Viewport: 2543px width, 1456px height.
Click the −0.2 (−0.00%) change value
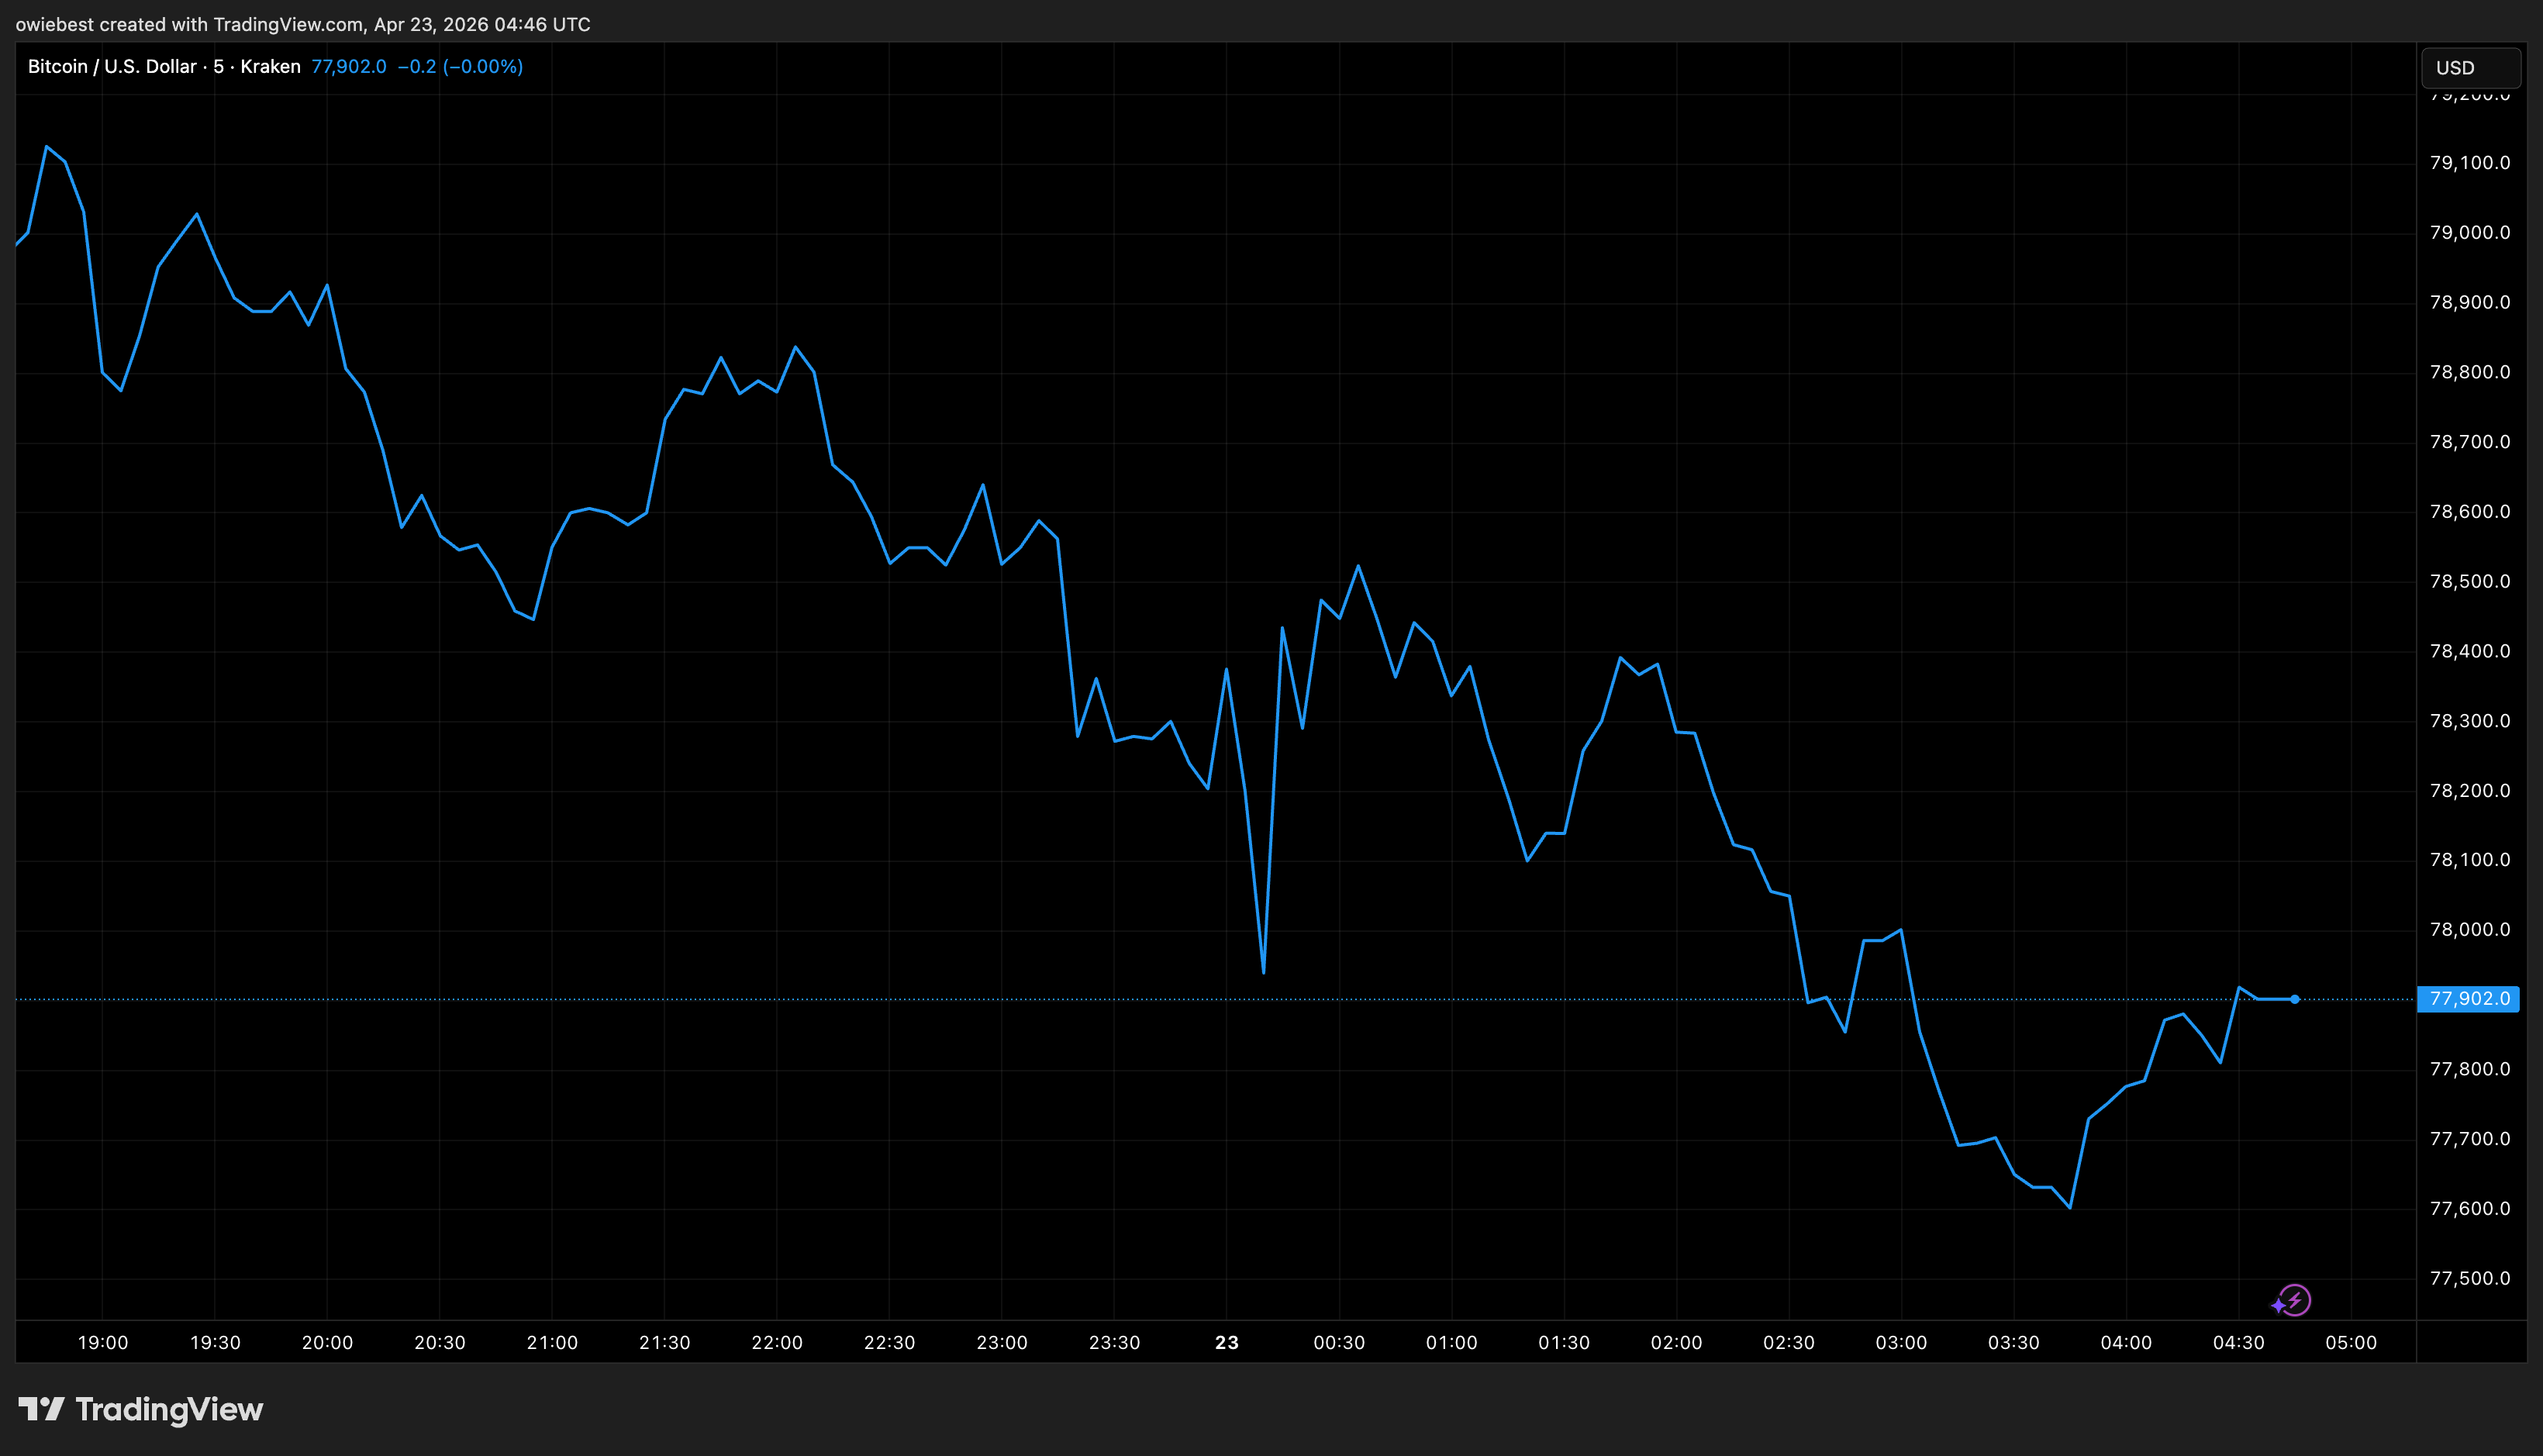pyautogui.click(x=460, y=67)
